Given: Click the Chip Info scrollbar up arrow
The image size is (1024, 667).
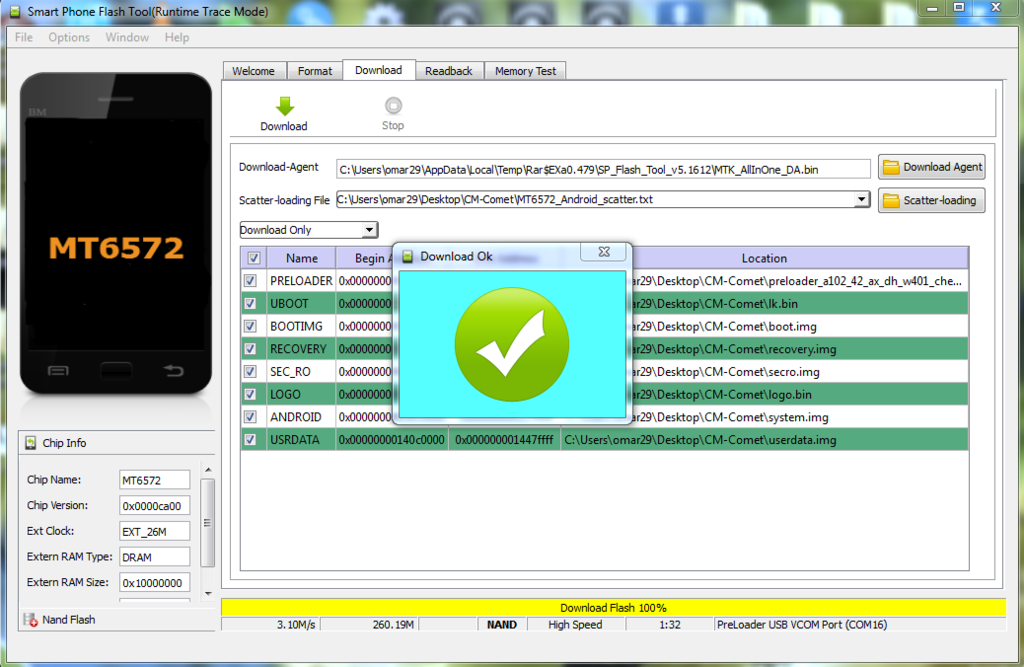Looking at the screenshot, I should click(x=208, y=470).
